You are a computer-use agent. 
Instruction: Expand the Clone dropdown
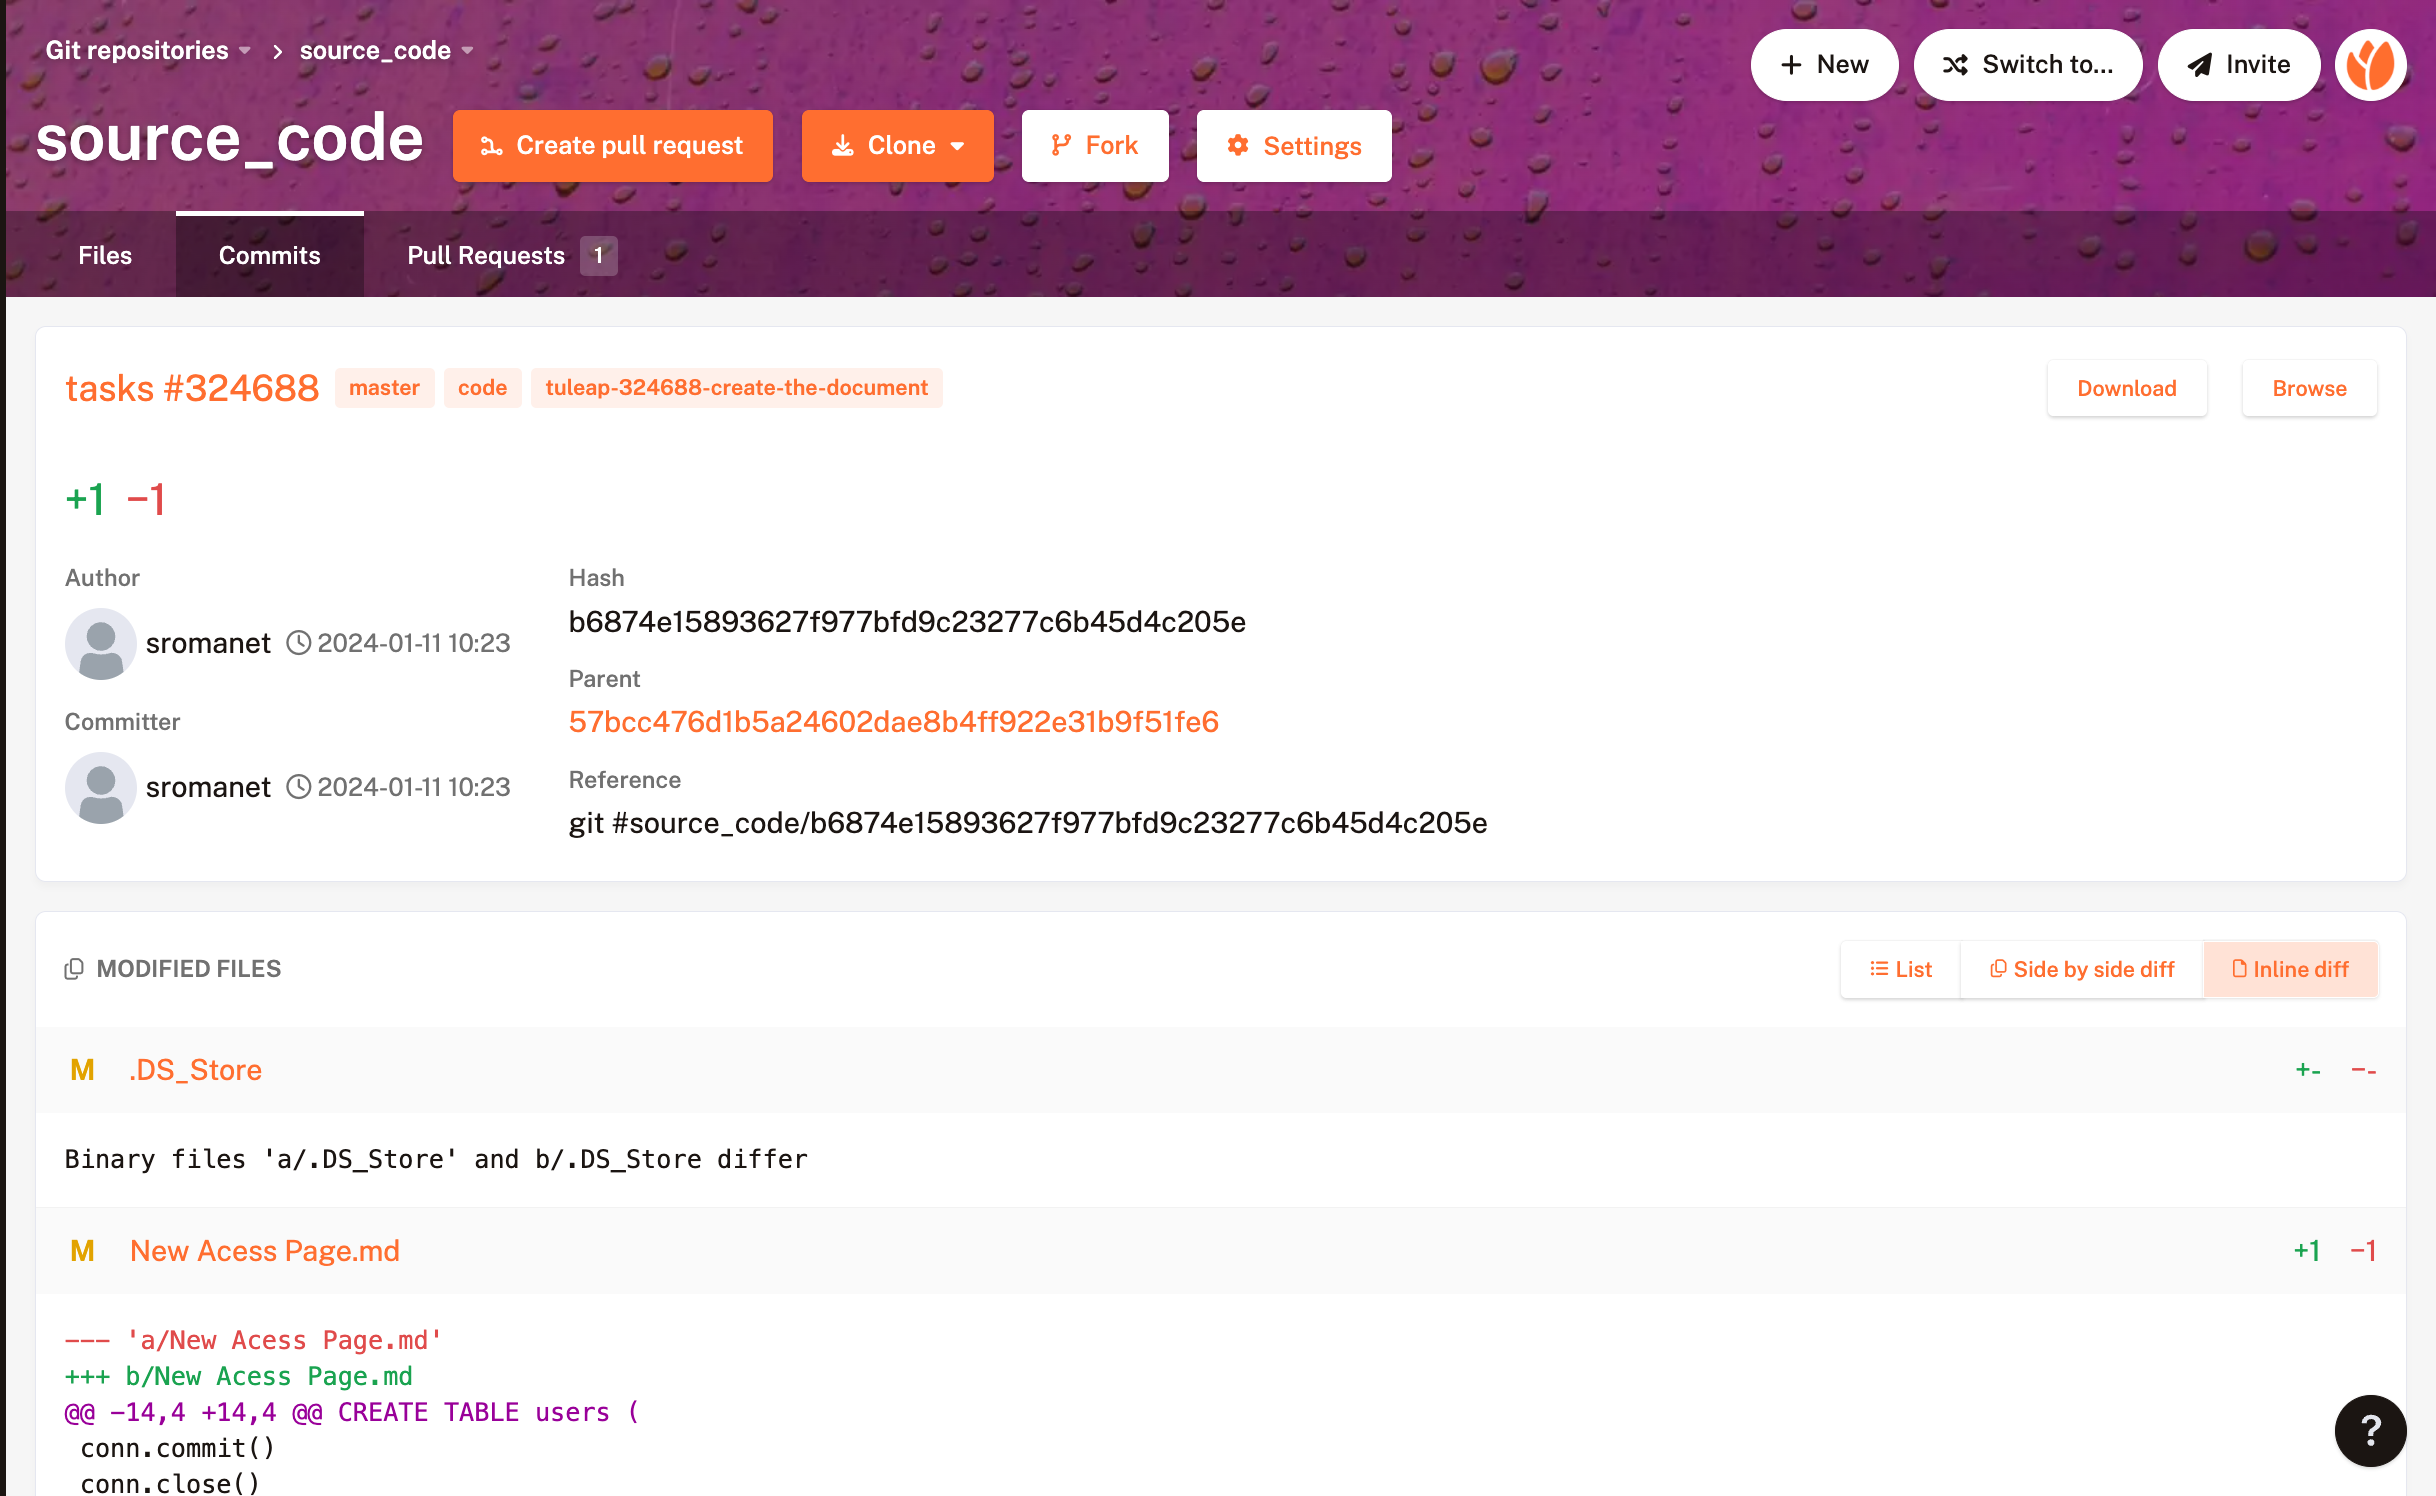click(x=897, y=146)
